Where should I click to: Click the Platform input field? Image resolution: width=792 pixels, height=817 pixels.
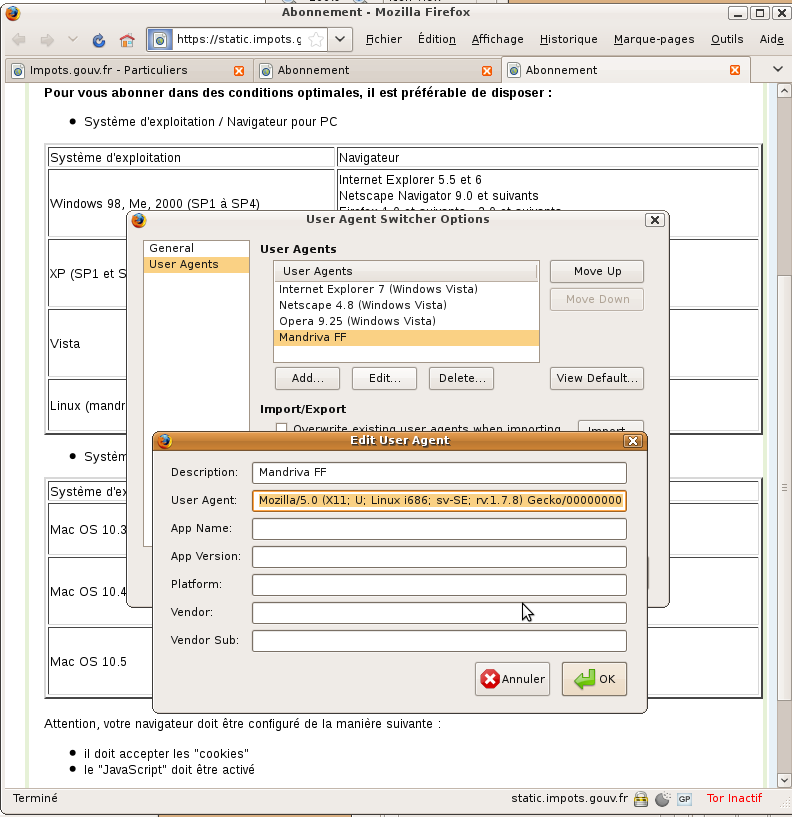(x=439, y=585)
